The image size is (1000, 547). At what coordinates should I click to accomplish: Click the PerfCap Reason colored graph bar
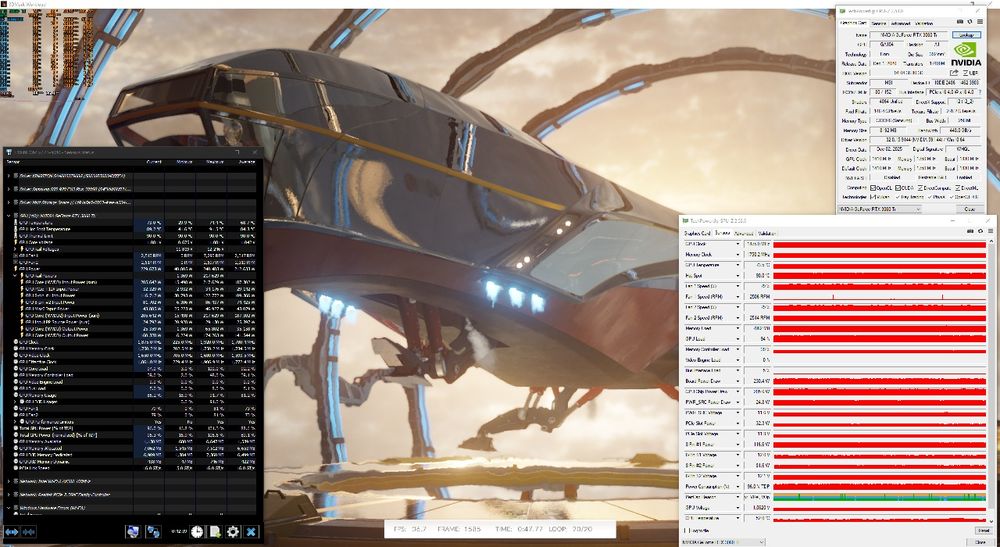[x=879, y=497]
